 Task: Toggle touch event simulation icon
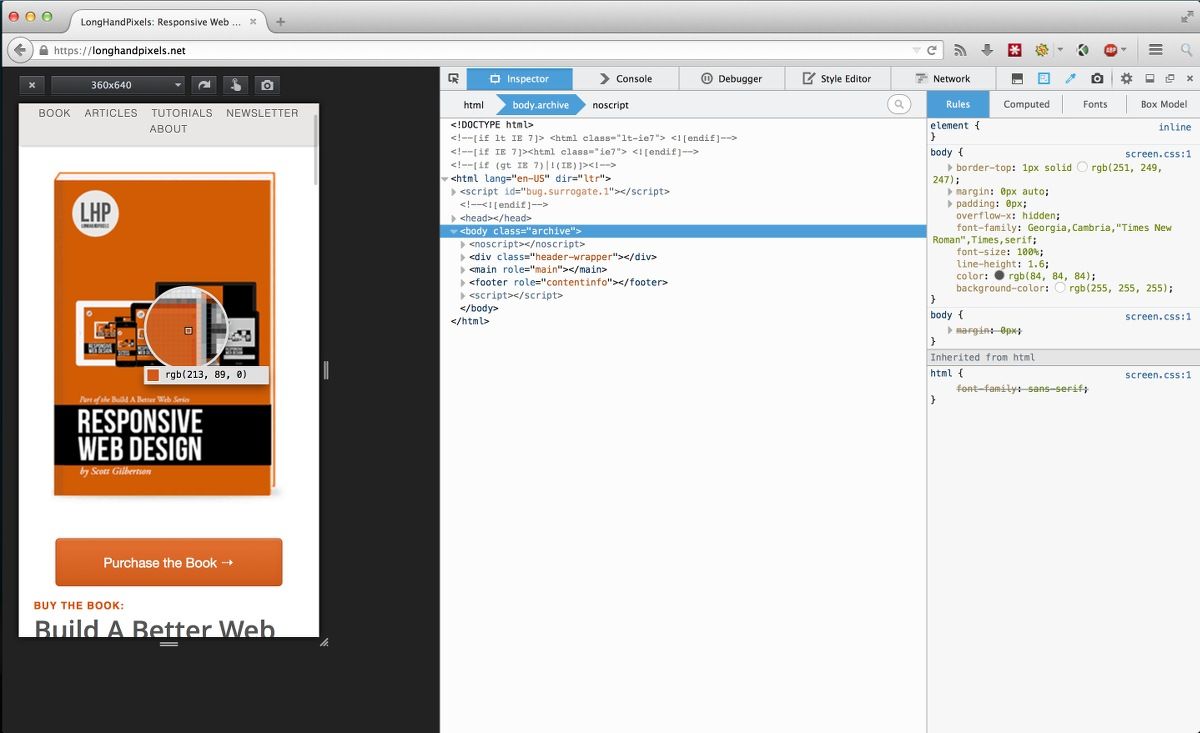tap(236, 86)
